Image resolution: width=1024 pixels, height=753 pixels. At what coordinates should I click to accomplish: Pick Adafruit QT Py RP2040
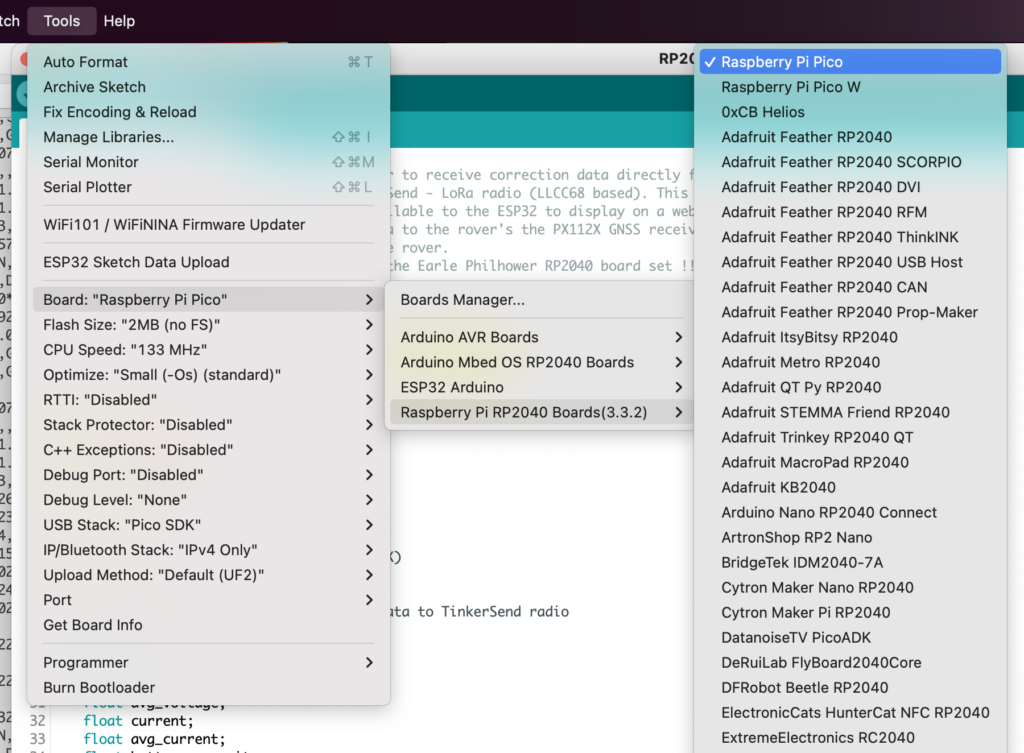[x=850, y=387]
